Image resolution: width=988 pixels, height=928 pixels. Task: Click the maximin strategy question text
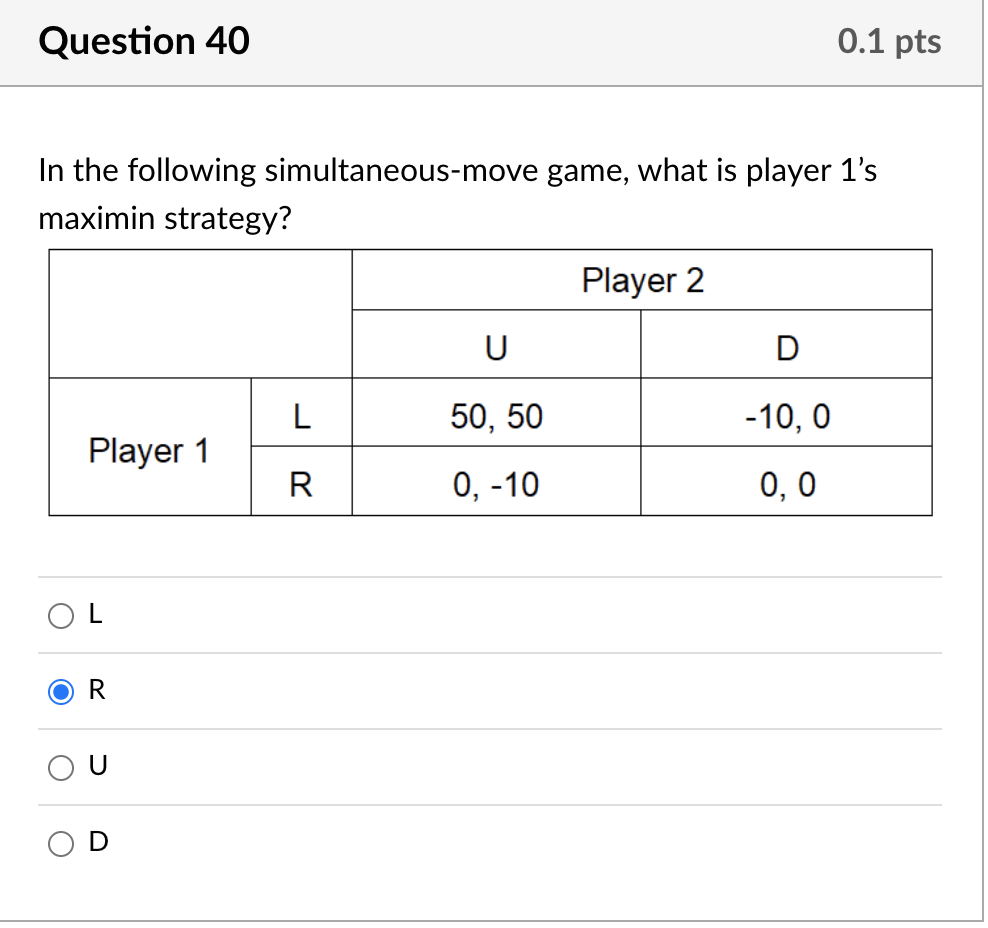coord(457,194)
